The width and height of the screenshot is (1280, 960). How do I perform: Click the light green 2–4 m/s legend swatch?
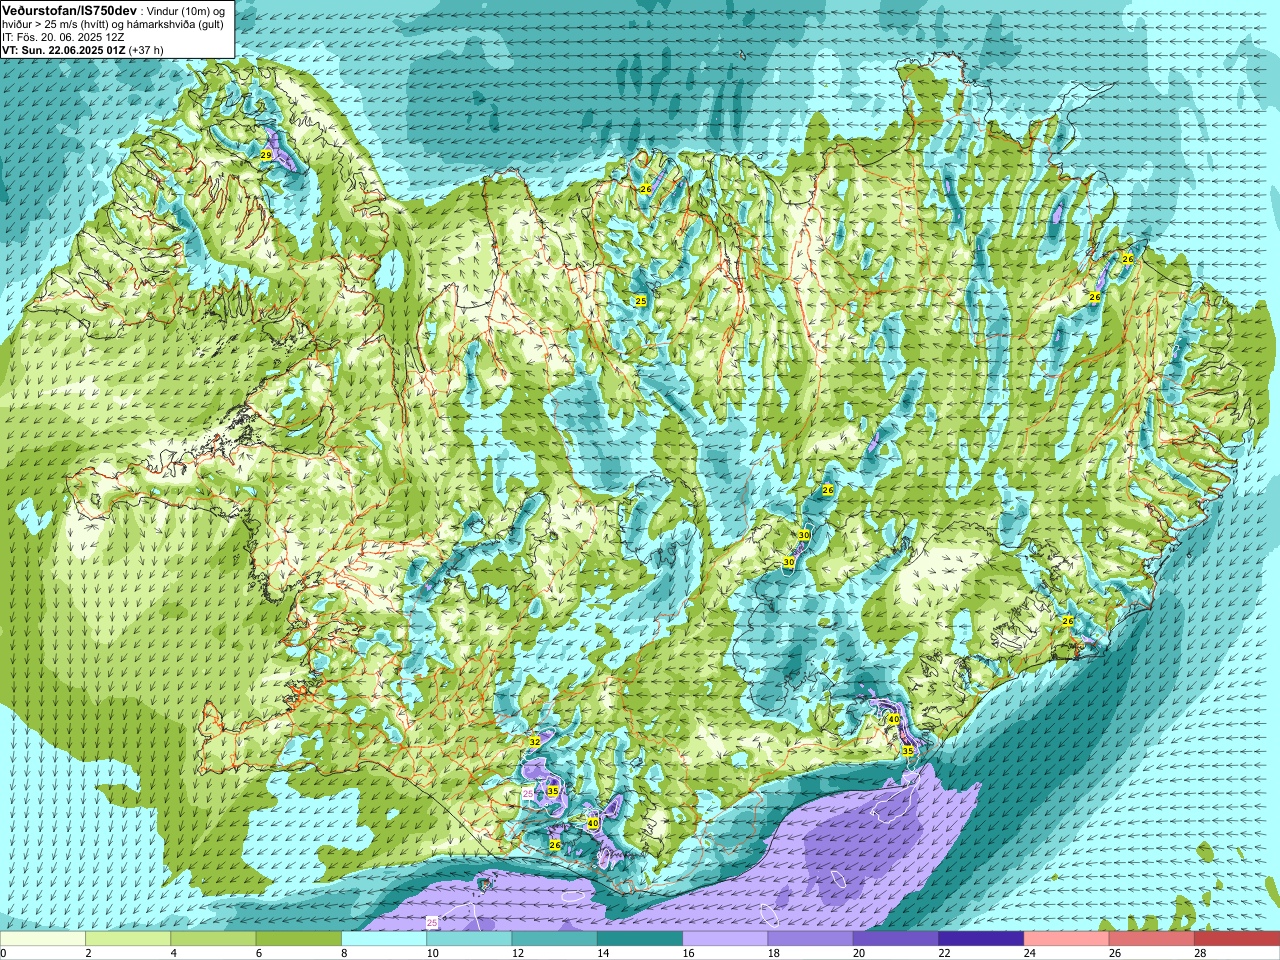[128, 939]
